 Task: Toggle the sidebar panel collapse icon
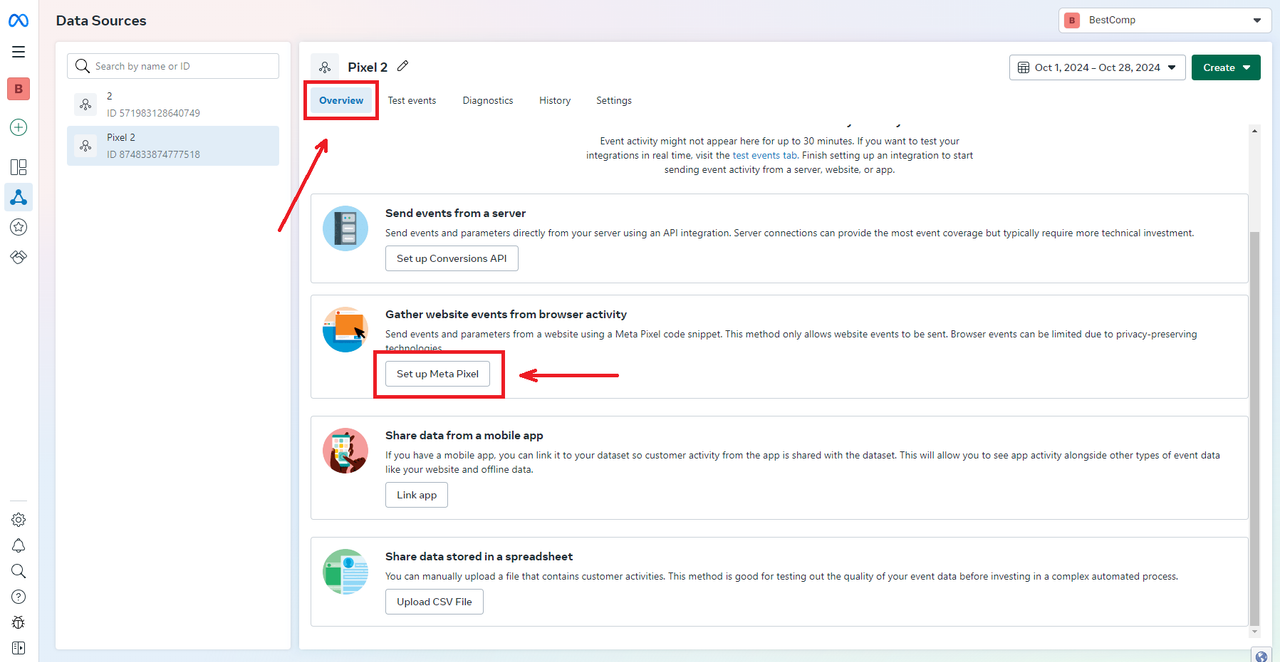pos(18,648)
